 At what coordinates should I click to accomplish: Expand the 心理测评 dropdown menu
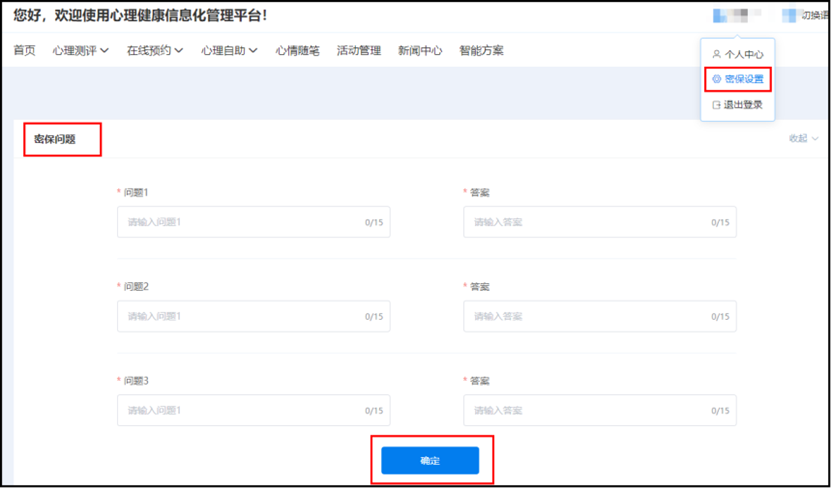(x=81, y=51)
